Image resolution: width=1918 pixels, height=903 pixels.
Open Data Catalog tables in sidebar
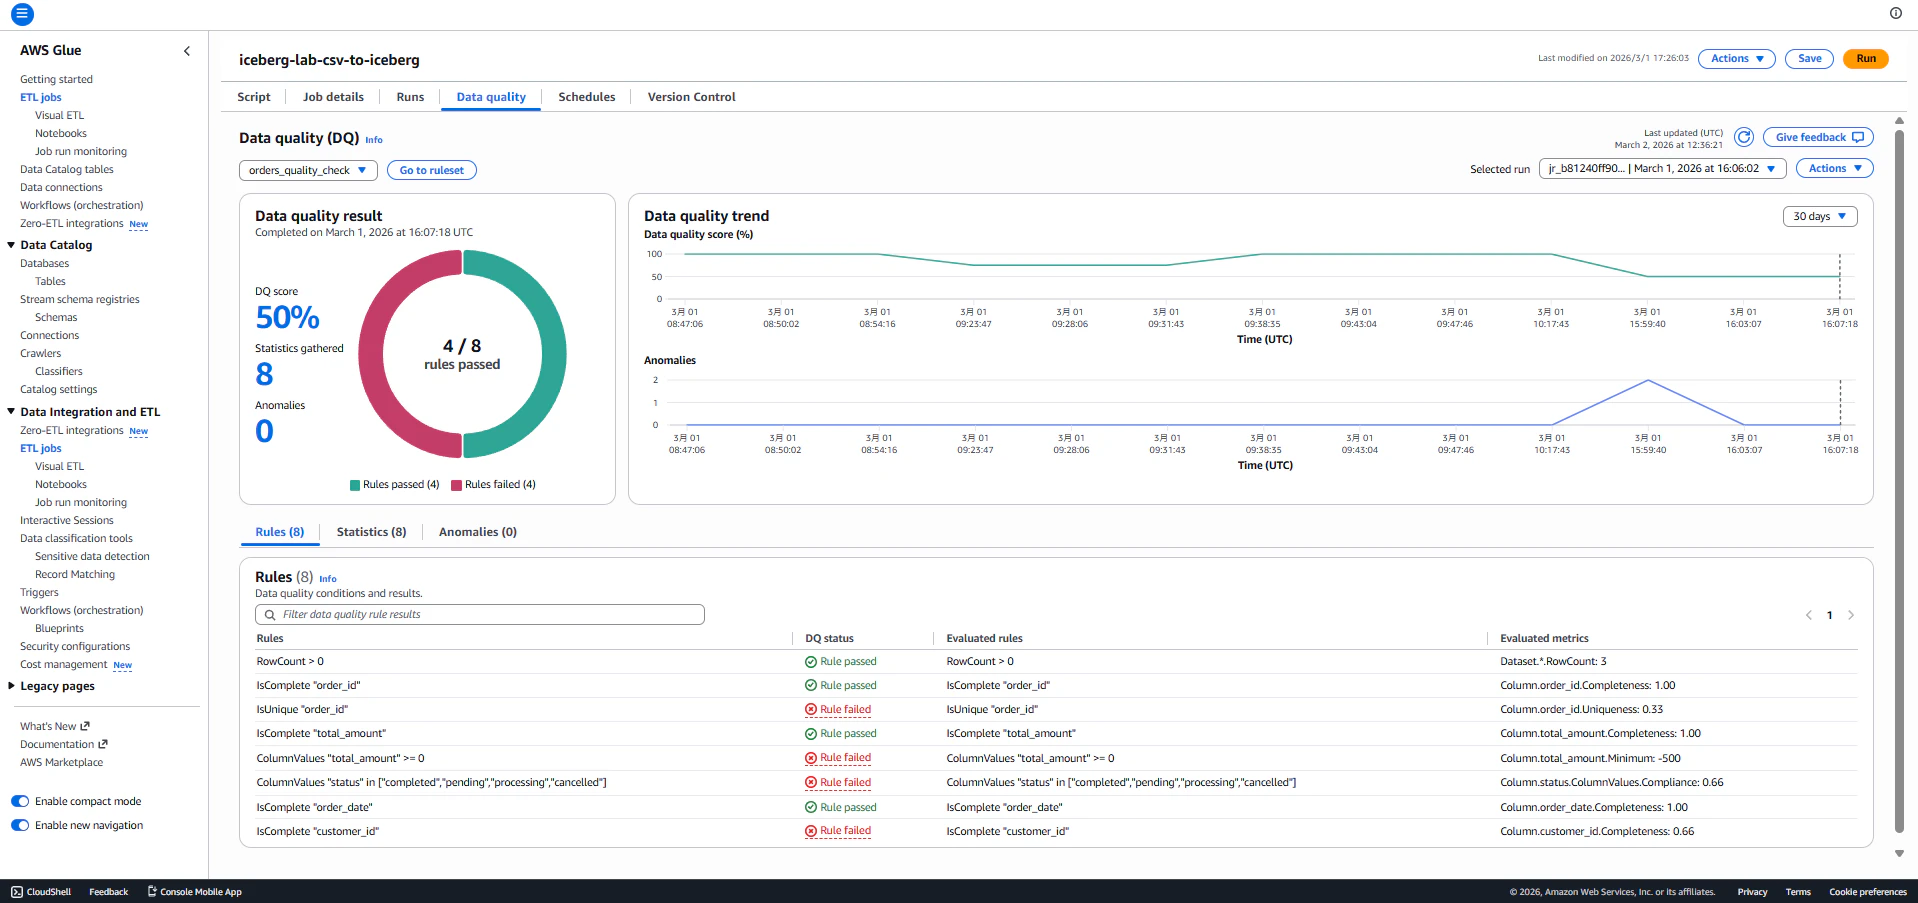tap(67, 170)
